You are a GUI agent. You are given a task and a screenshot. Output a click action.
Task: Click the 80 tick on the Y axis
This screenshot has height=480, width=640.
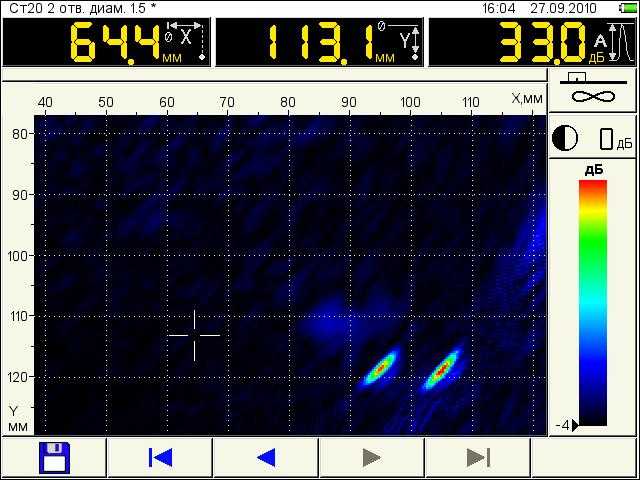(x=20, y=134)
